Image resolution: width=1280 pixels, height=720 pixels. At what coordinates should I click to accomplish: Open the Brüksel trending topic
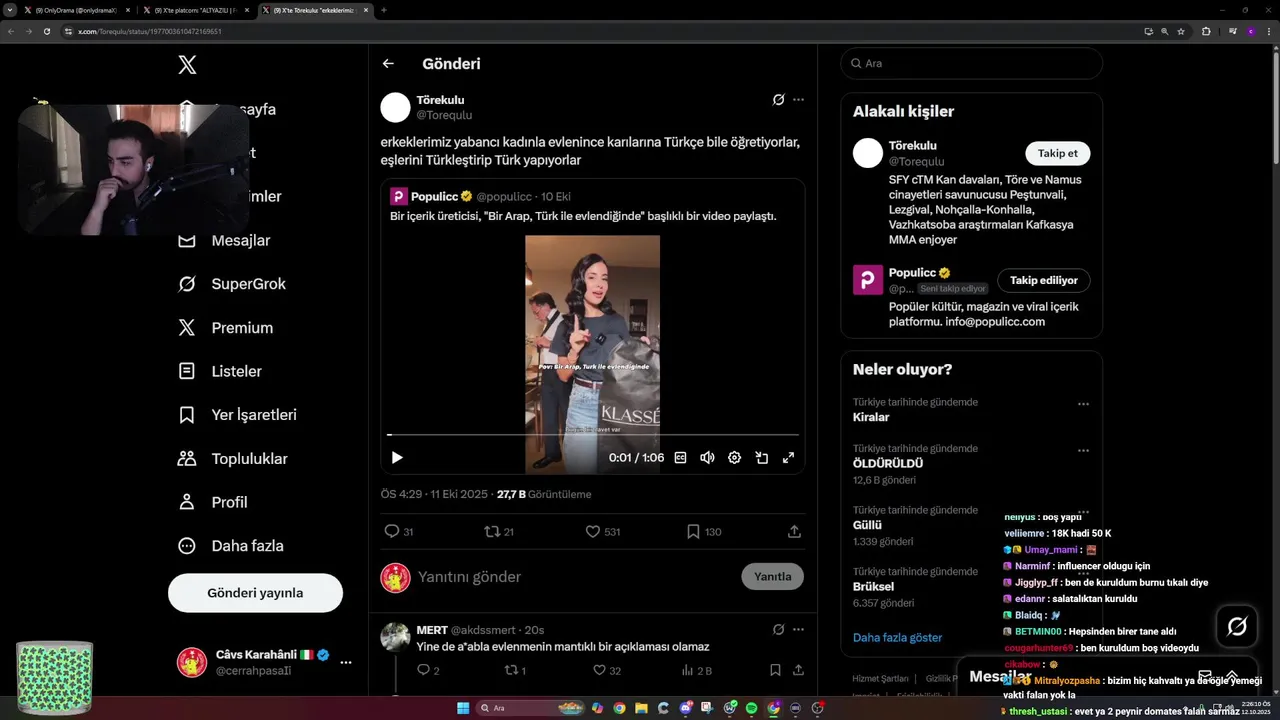click(x=873, y=586)
